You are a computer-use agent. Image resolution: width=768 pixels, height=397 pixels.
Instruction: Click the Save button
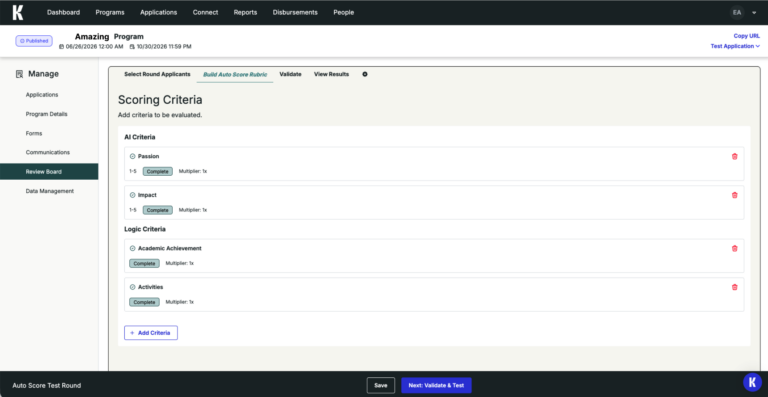point(381,385)
